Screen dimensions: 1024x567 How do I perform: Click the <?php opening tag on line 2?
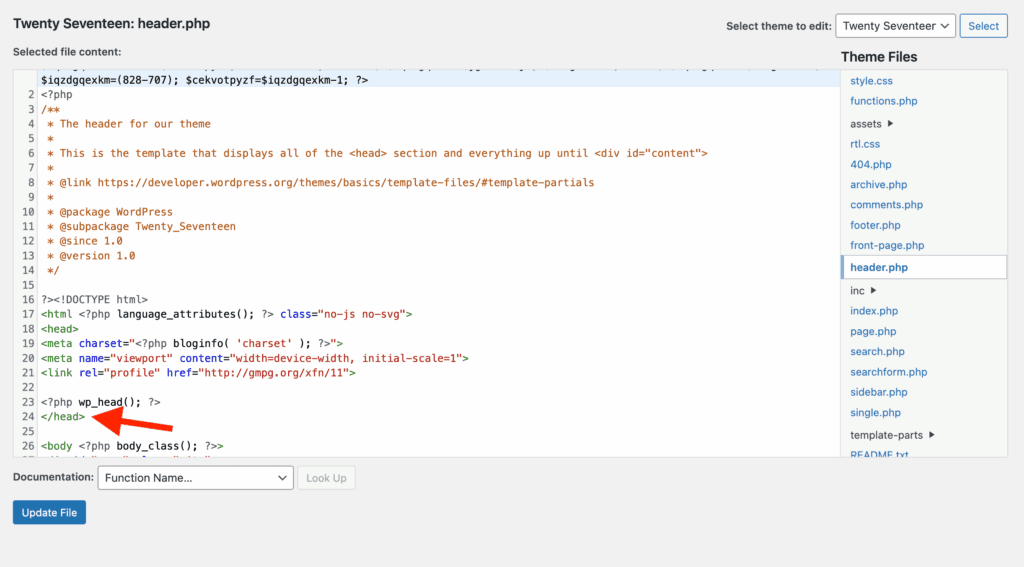(57, 95)
